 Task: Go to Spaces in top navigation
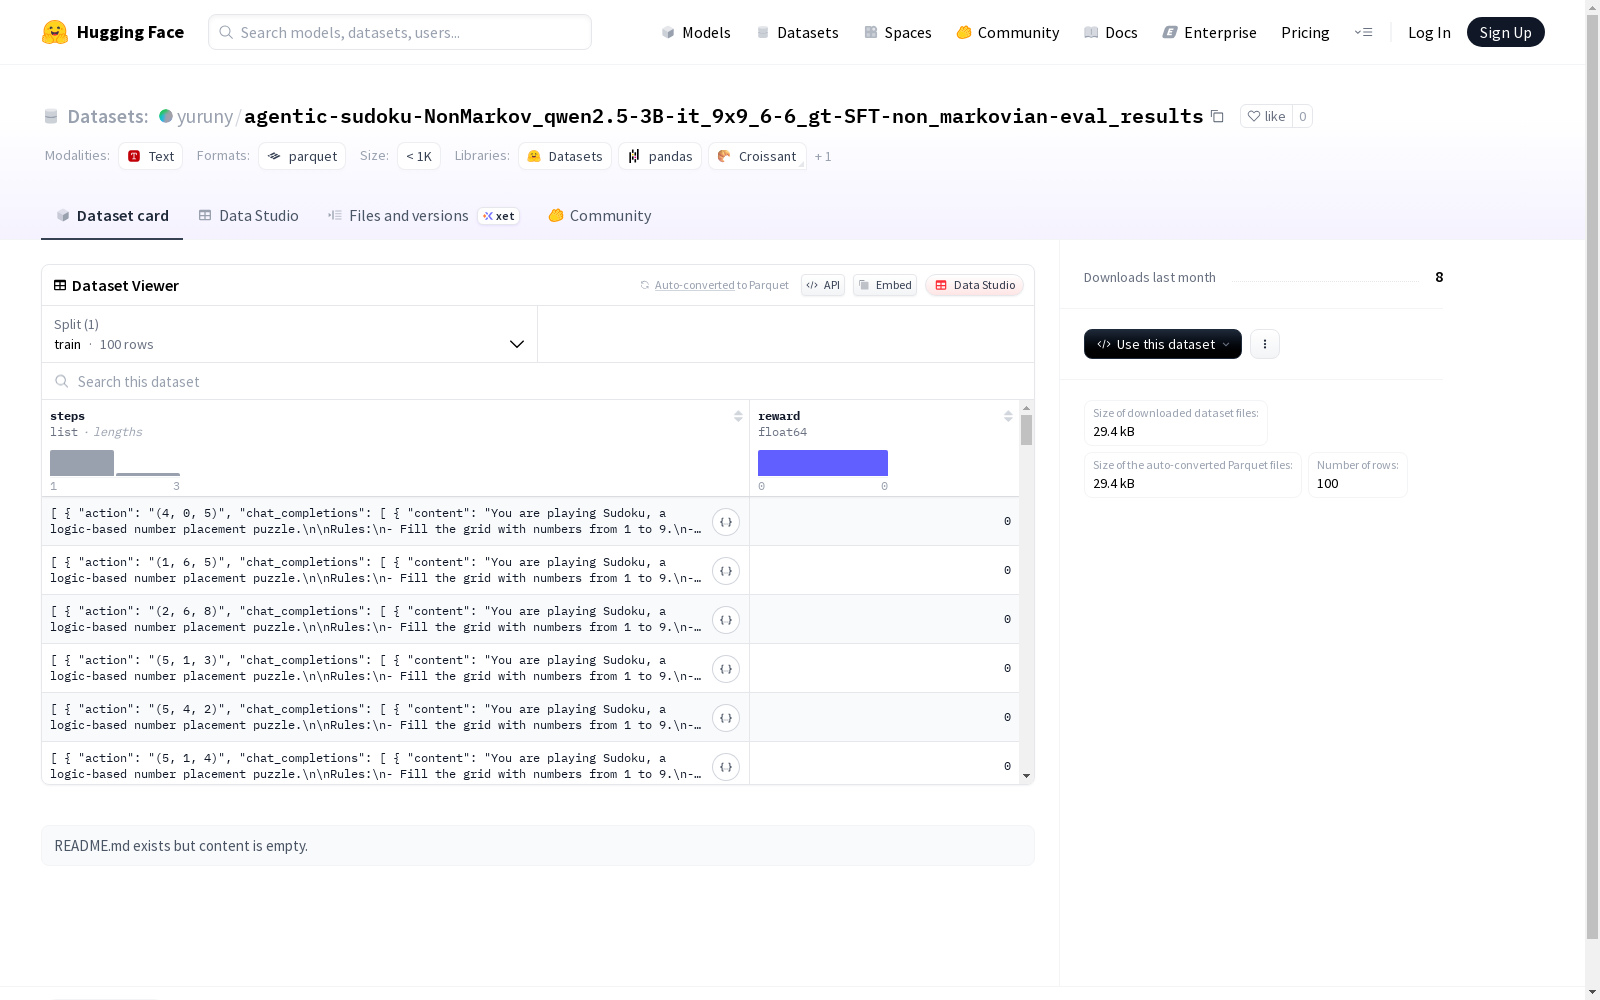pos(898,32)
